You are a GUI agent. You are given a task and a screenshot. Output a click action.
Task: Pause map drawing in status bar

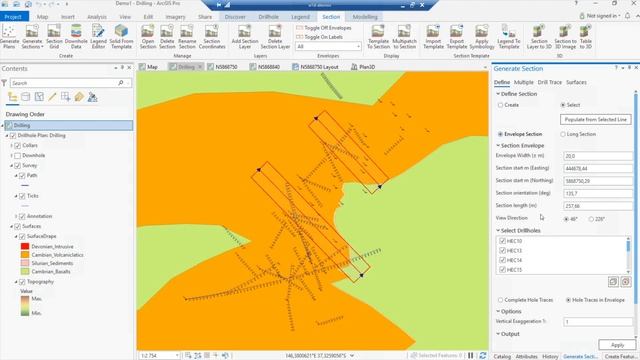click(x=471, y=355)
